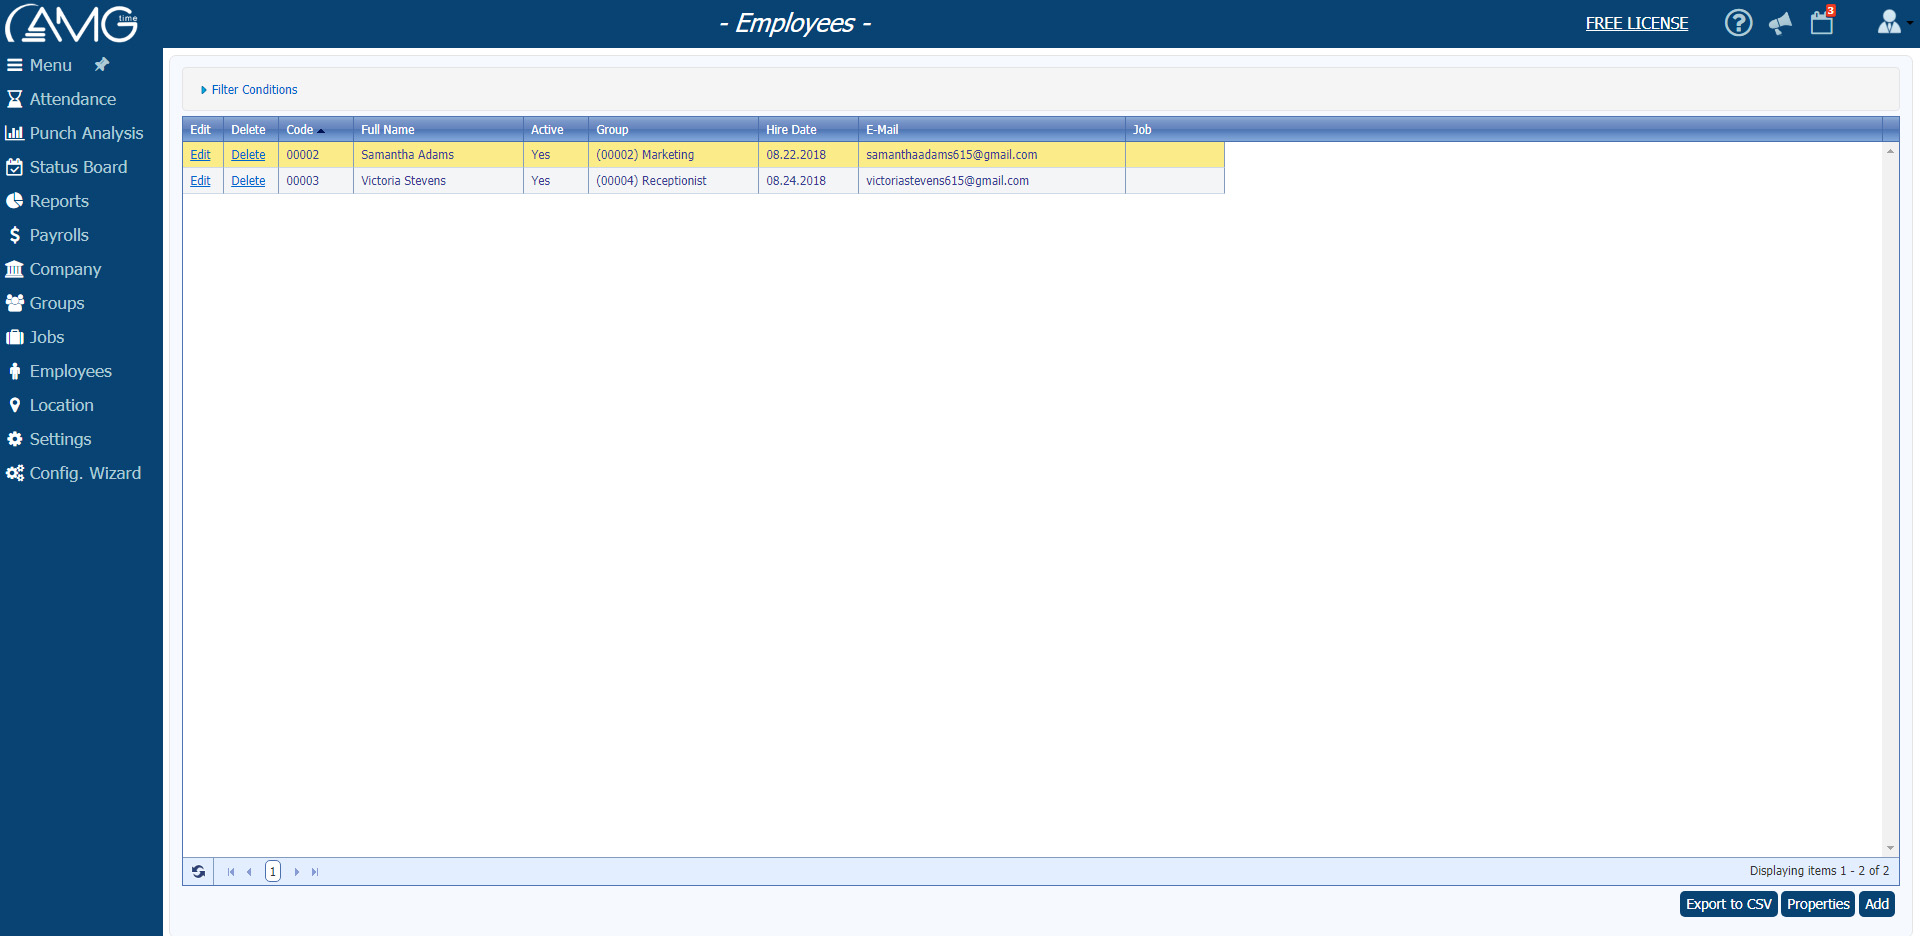This screenshot has height=936, width=1920.
Task: Open the user account profile icon
Action: [1888, 23]
